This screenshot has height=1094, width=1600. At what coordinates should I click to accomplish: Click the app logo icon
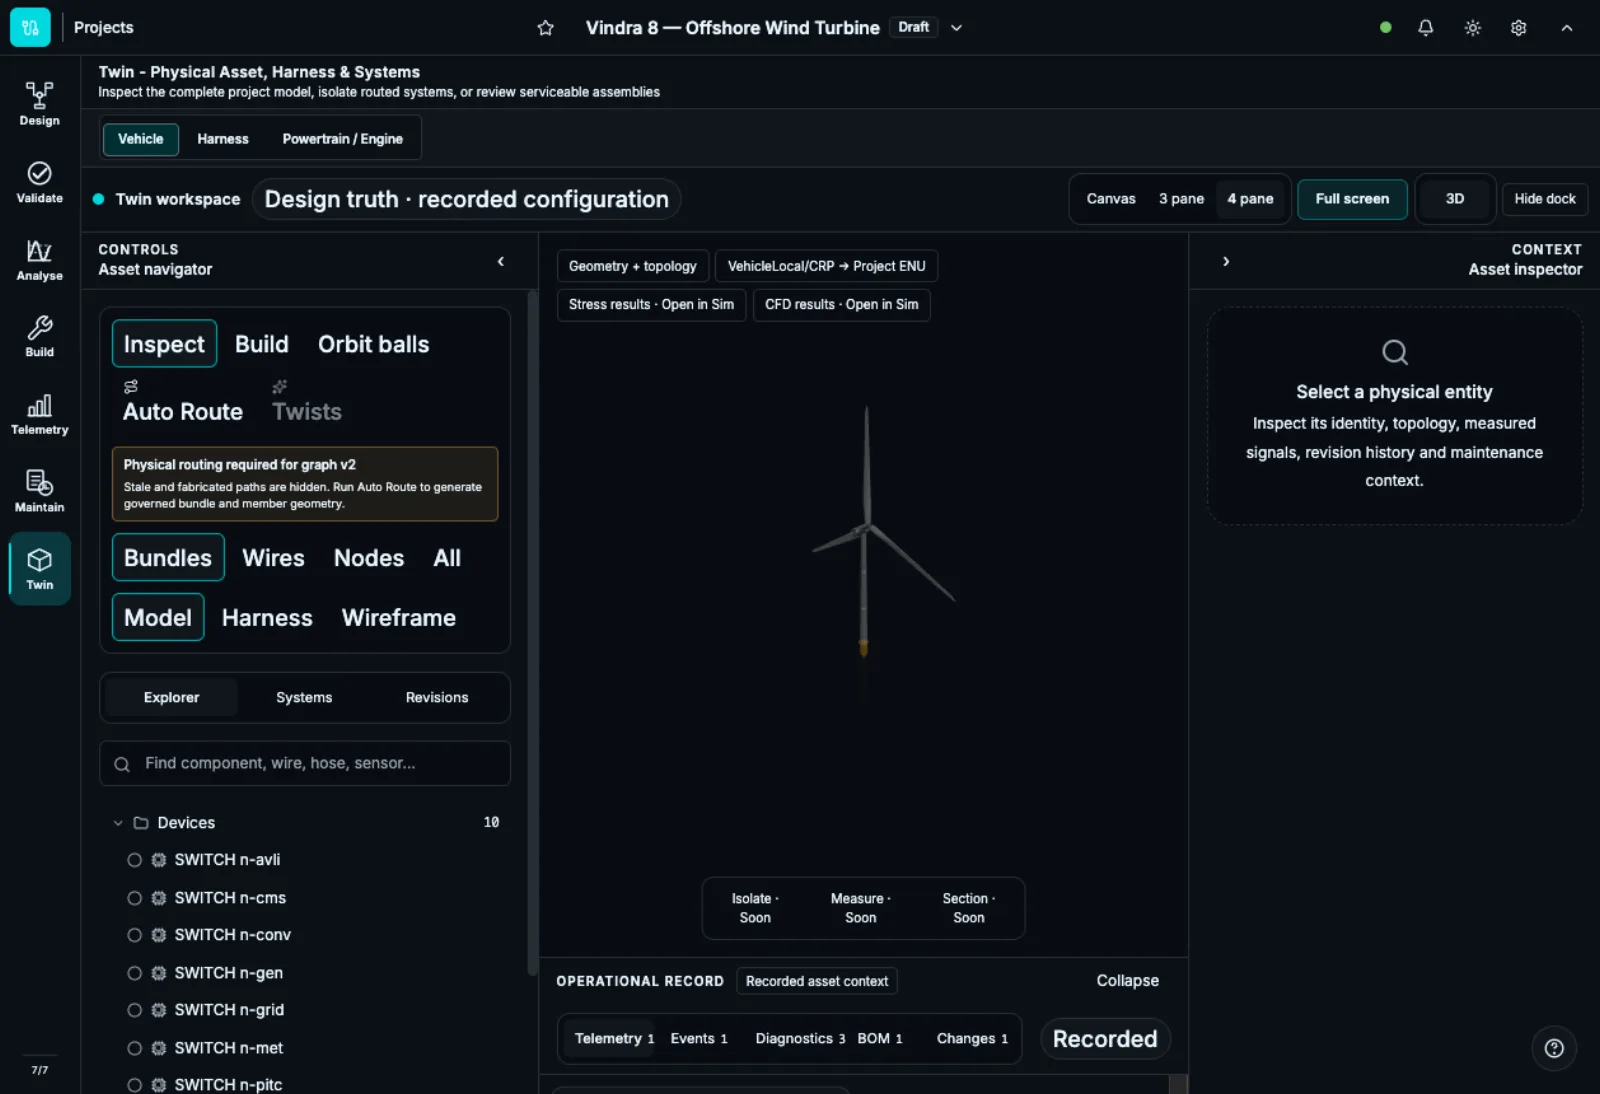pyautogui.click(x=30, y=27)
